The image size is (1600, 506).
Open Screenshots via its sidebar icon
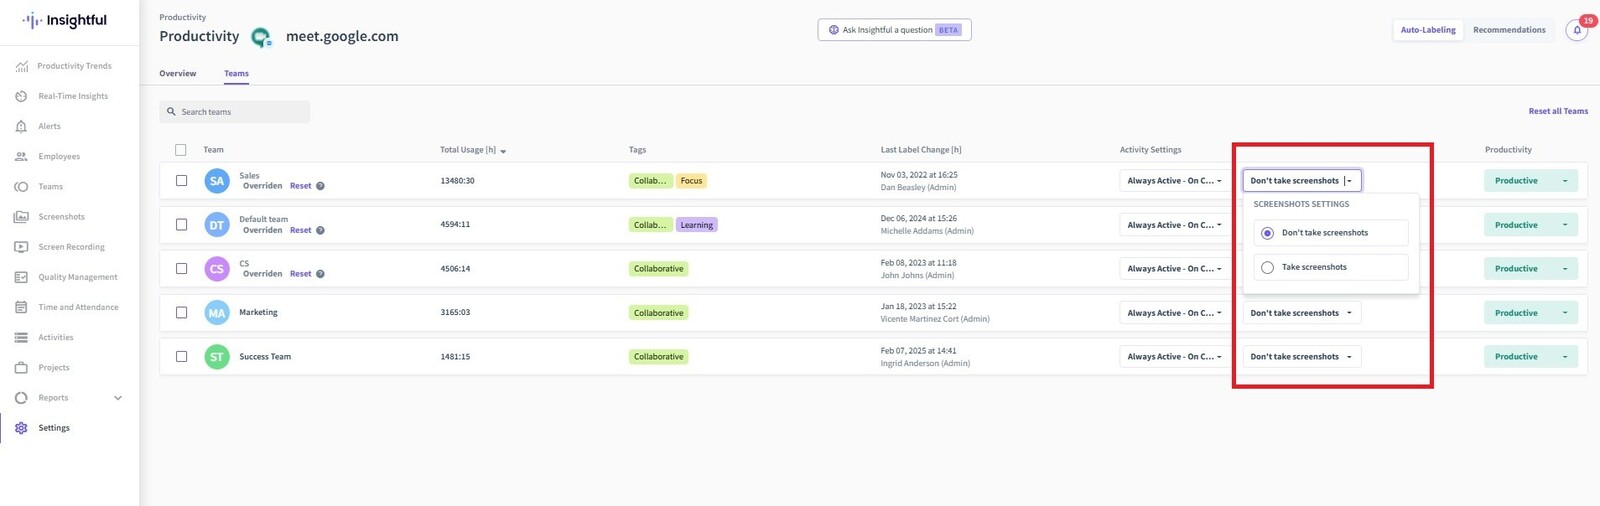[21, 217]
